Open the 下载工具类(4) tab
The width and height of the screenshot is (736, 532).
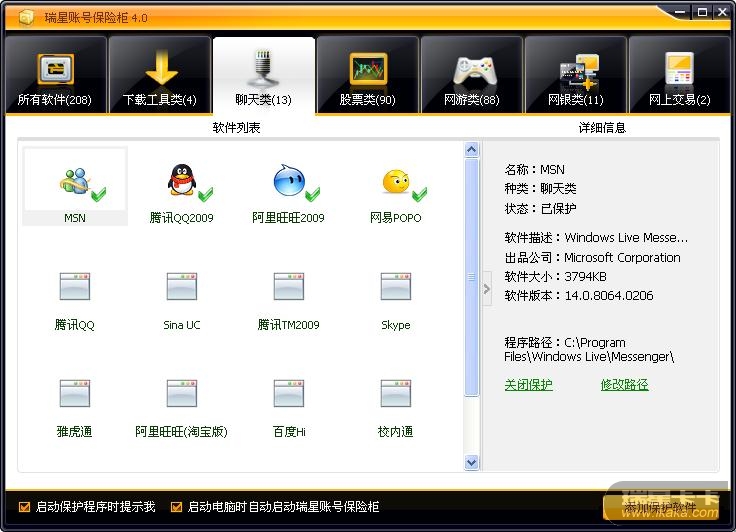160,75
